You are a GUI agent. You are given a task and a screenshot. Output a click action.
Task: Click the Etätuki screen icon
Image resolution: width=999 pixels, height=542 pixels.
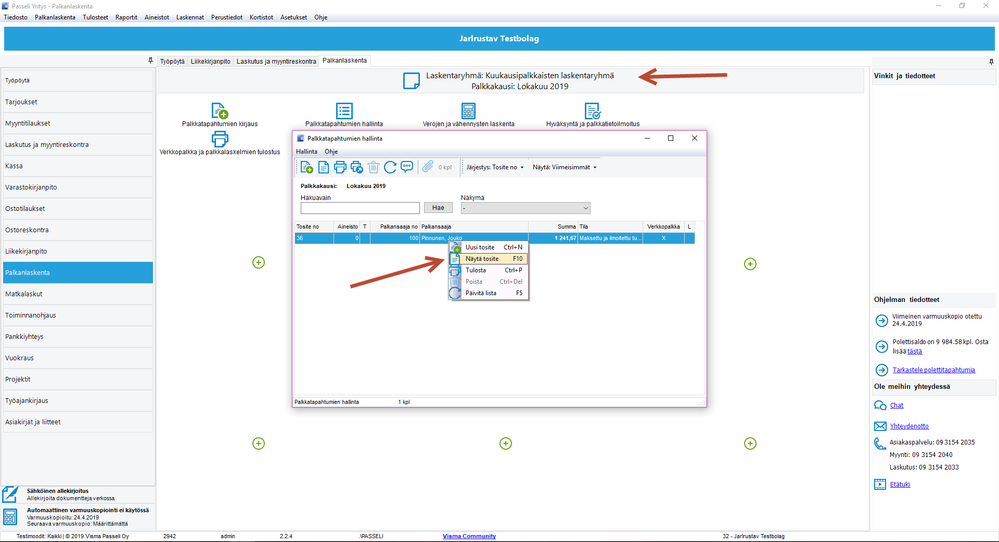coord(880,485)
